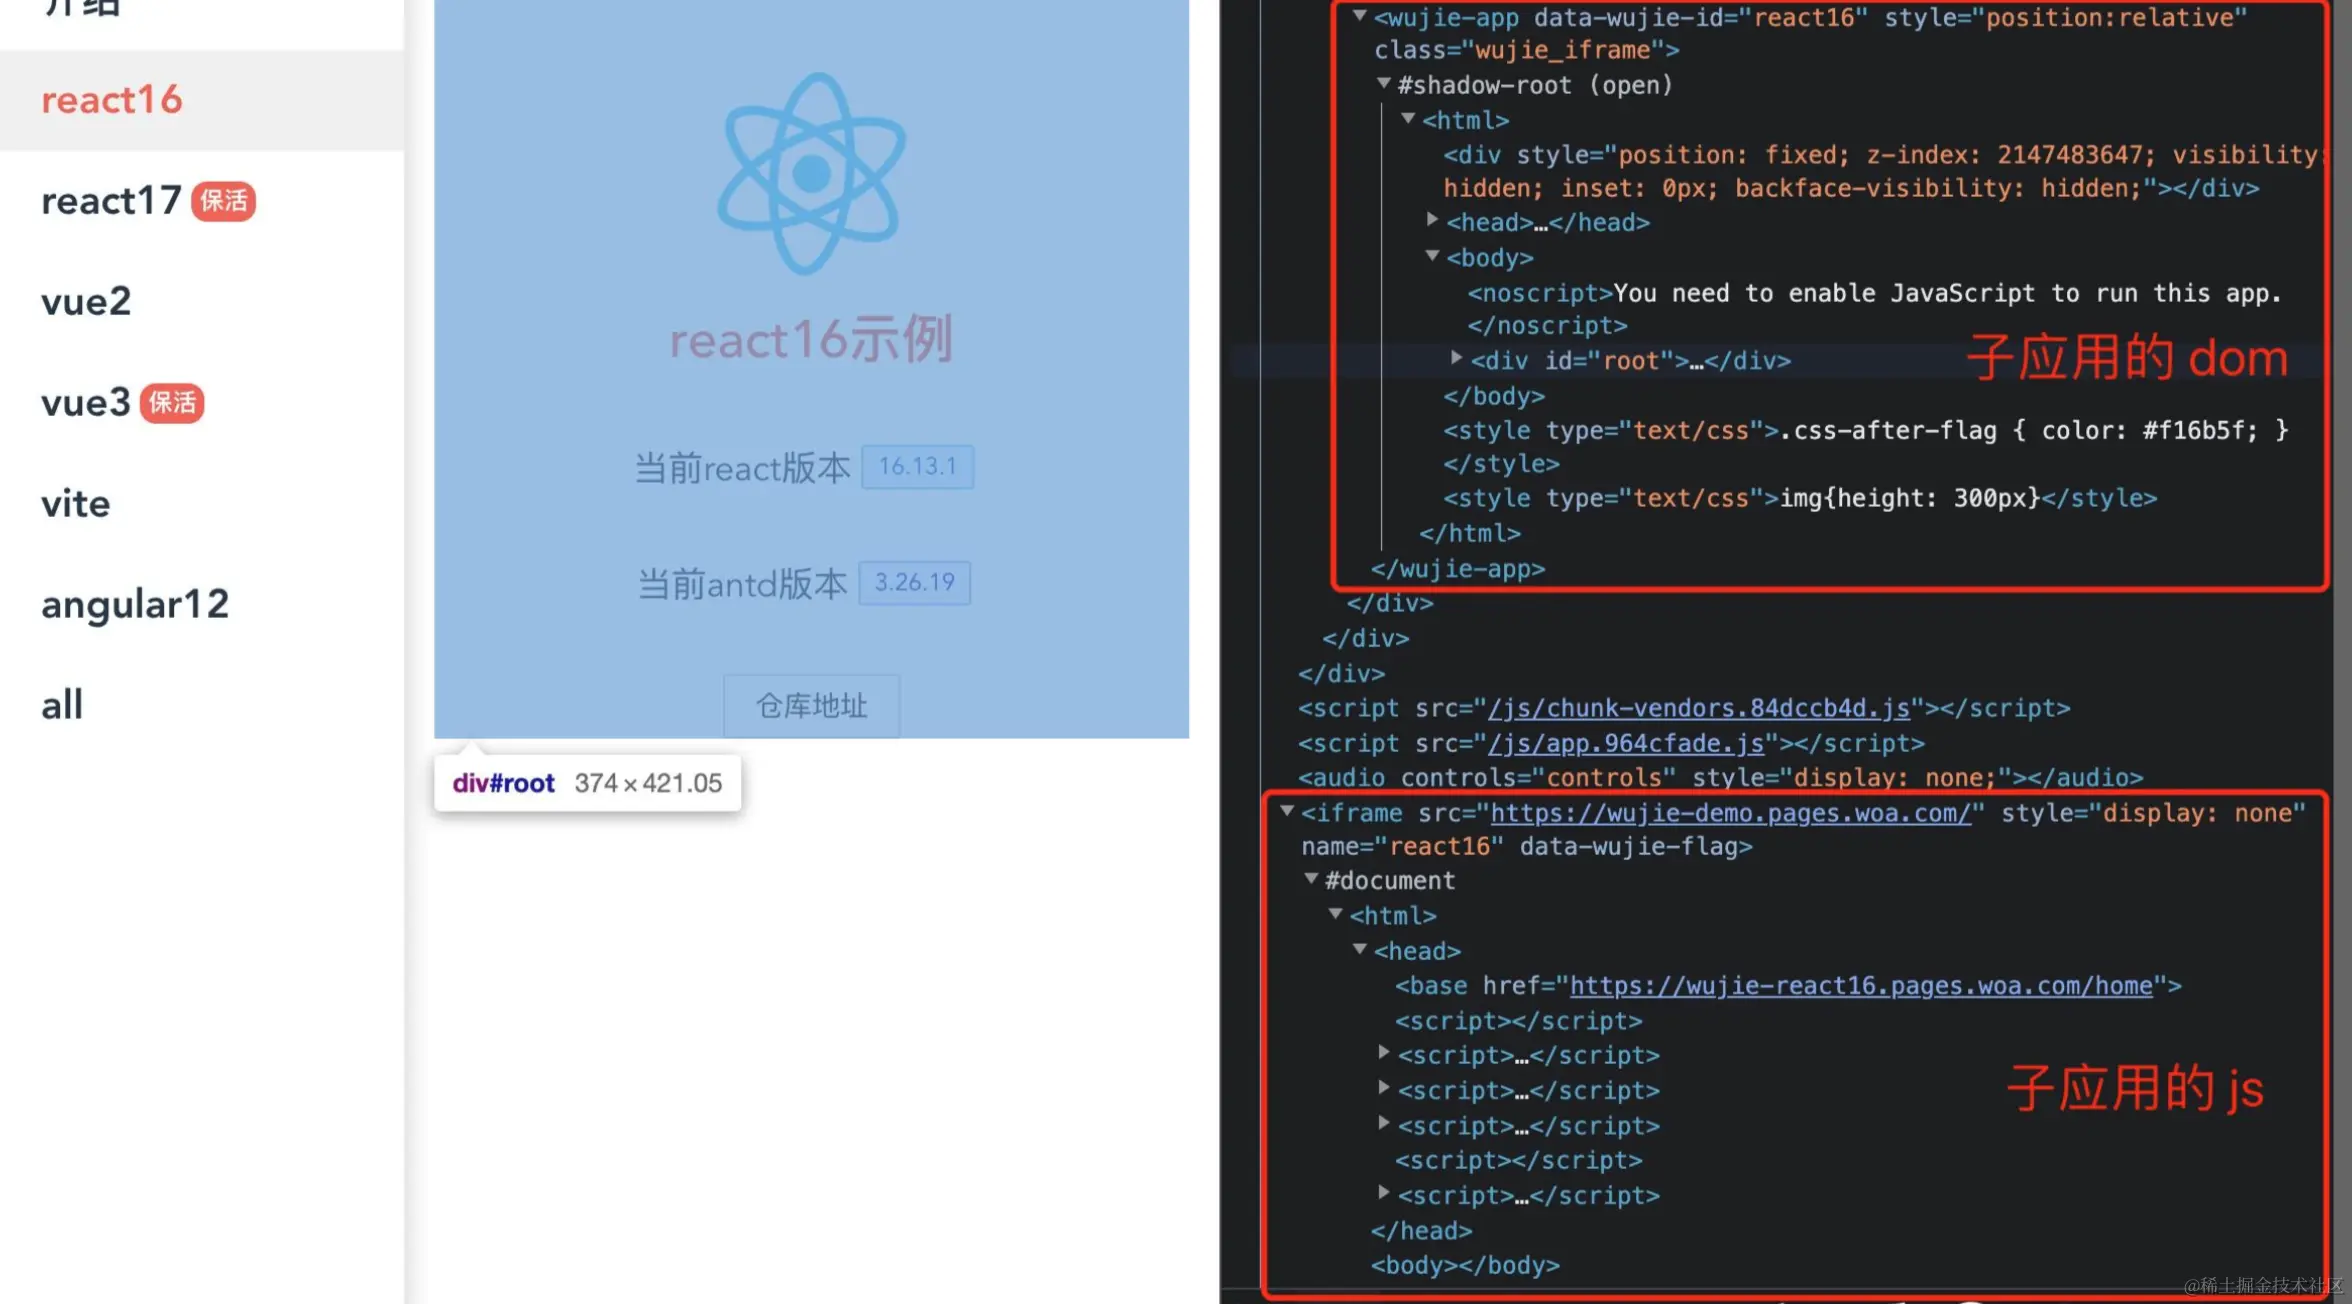Click the 当前antd版本 label

(743, 583)
